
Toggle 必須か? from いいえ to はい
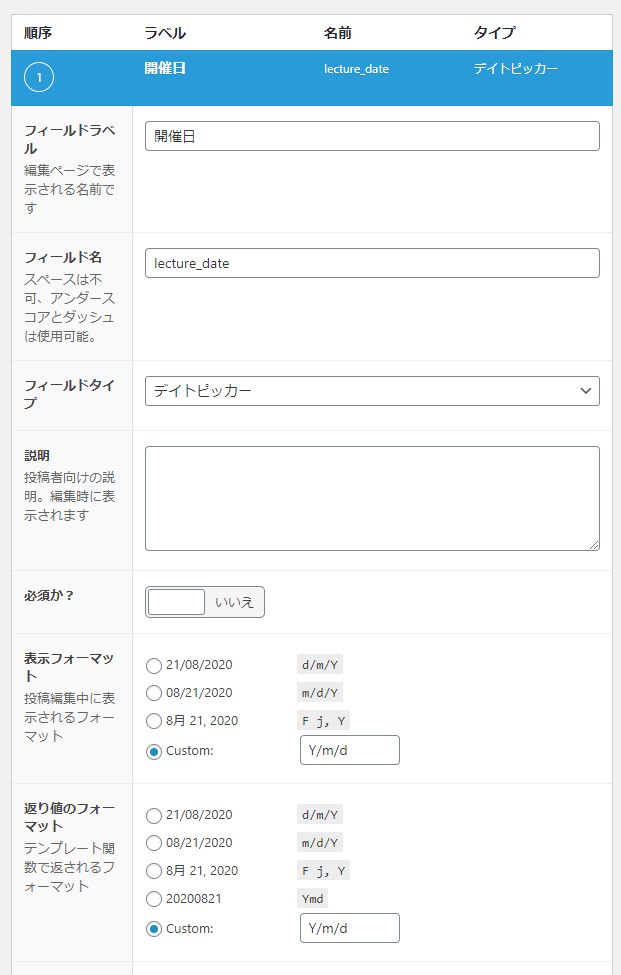[x=176, y=601]
